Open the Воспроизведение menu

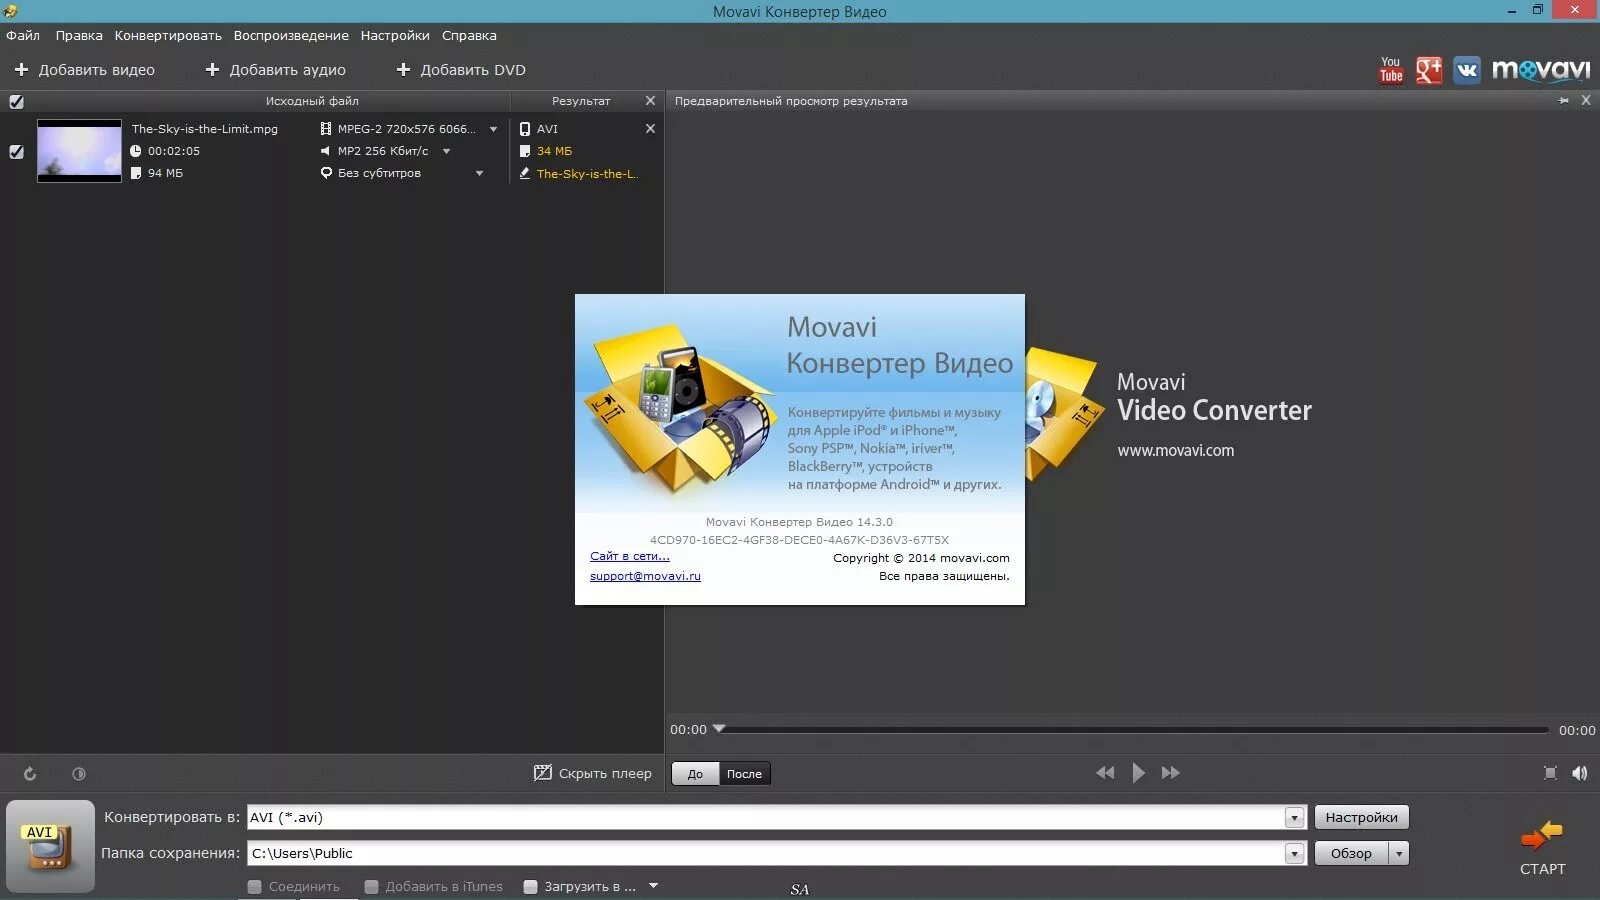(291, 35)
